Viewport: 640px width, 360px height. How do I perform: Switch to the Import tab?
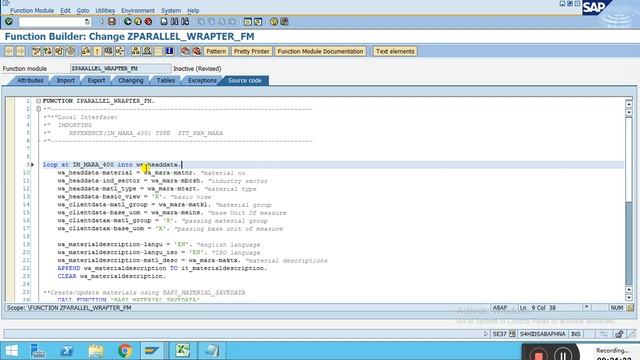[x=65, y=80]
